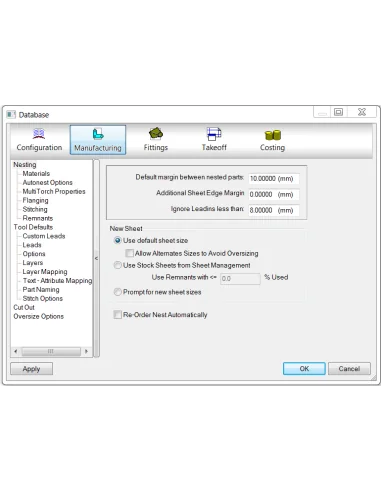The image size is (381, 492).
Task: Select Text - Attribute Mapping item
Action: [x=57, y=281]
